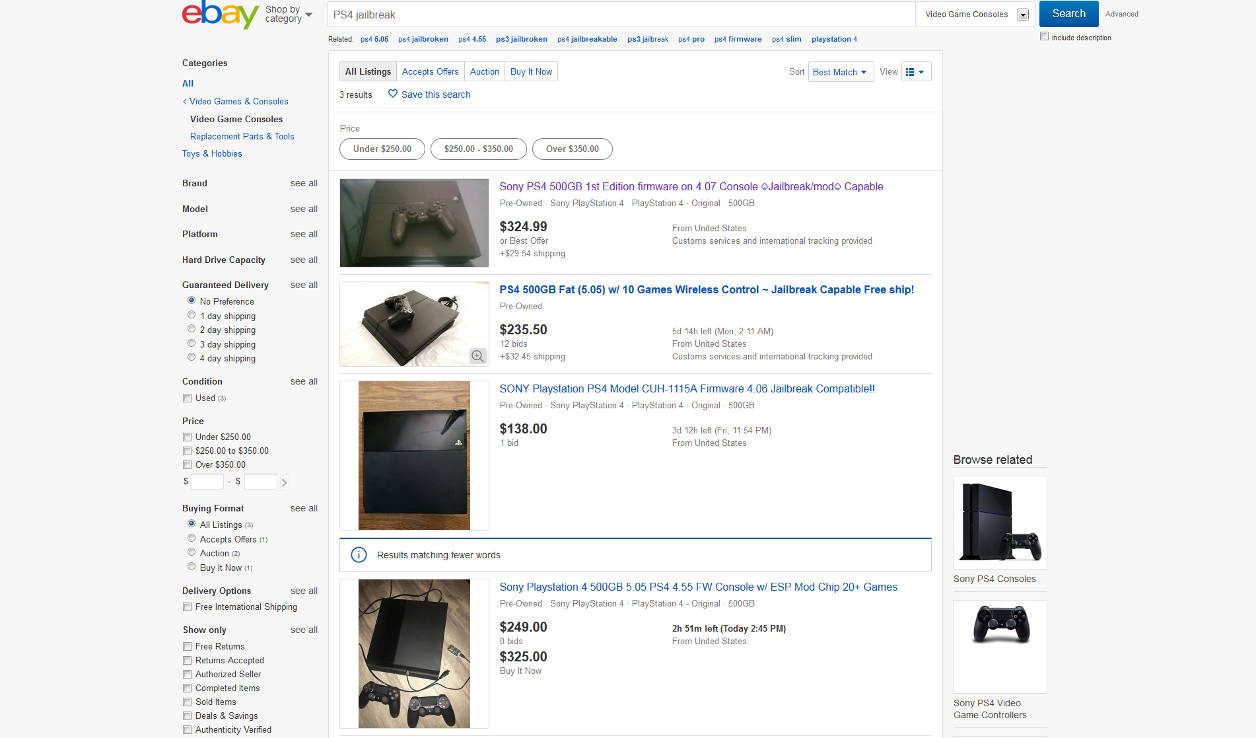This screenshot has height=738, width=1256.
Task: Expand Condition filter see all
Action: 304,381
